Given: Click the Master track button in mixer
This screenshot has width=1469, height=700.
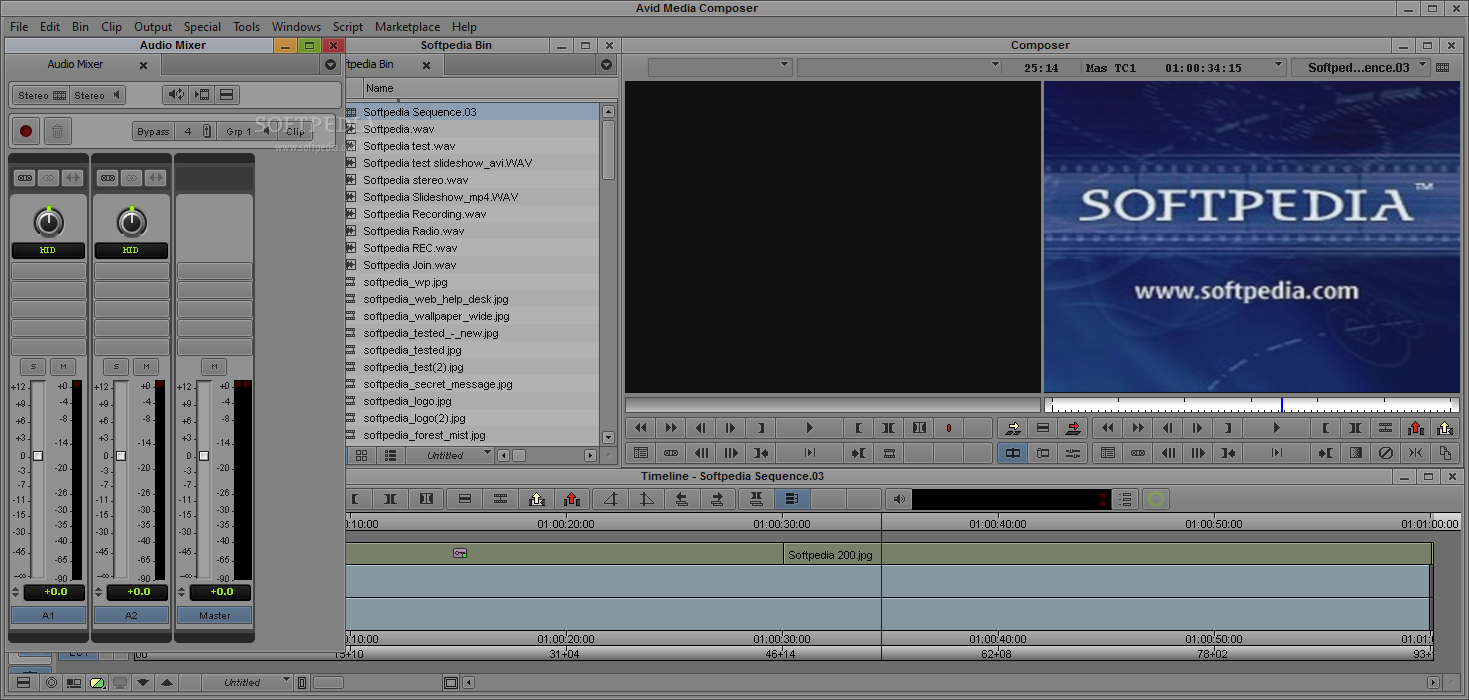Looking at the screenshot, I should coord(214,616).
